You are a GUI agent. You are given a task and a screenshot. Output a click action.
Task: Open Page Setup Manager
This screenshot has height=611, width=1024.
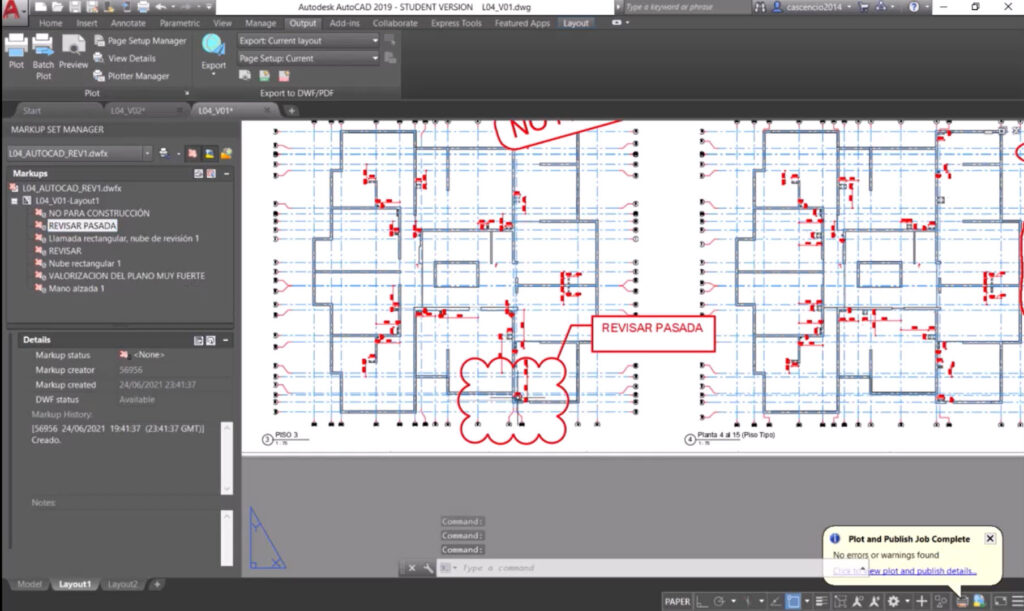139,41
